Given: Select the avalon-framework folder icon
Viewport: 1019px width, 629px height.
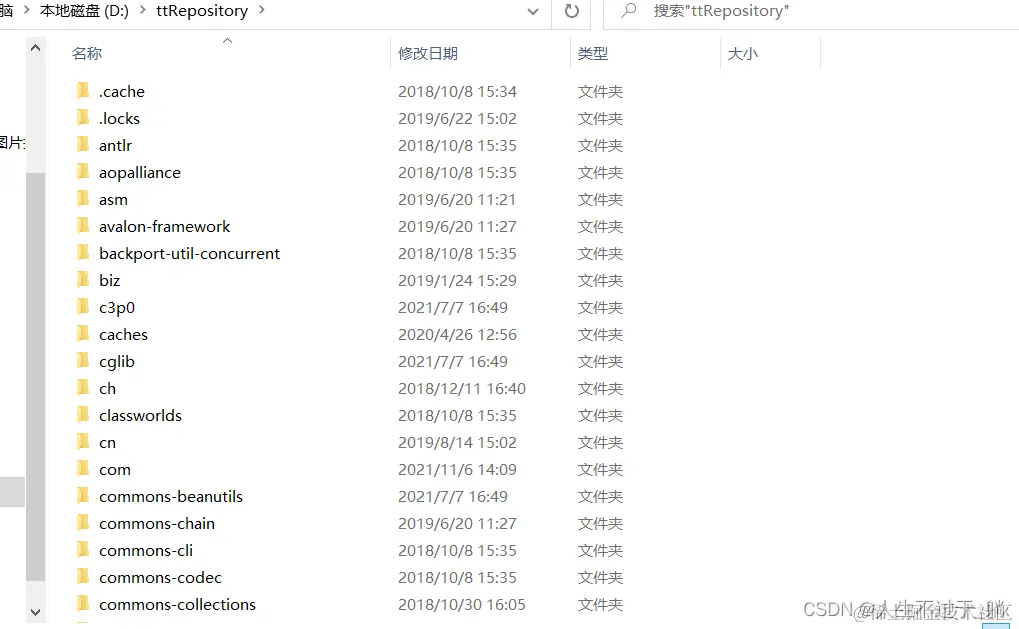Looking at the screenshot, I should pos(83,225).
